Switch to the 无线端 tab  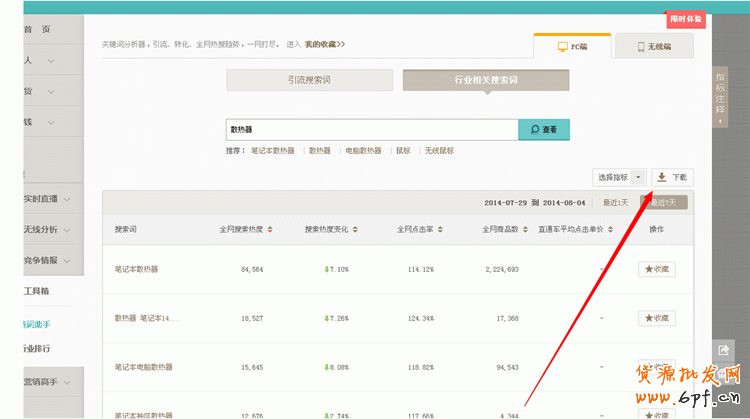coord(655,47)
